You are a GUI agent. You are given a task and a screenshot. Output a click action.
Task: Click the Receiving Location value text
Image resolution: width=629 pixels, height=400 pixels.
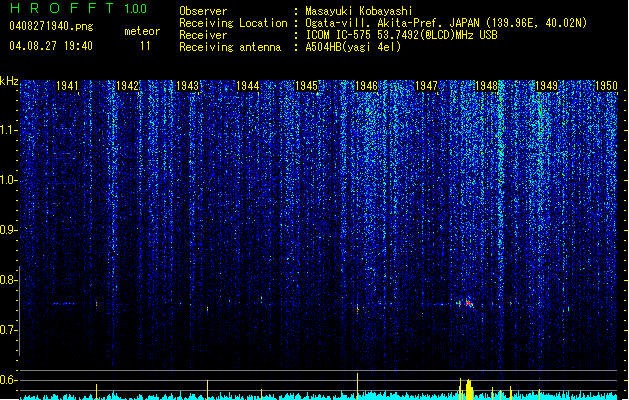(x=446, y=23)
